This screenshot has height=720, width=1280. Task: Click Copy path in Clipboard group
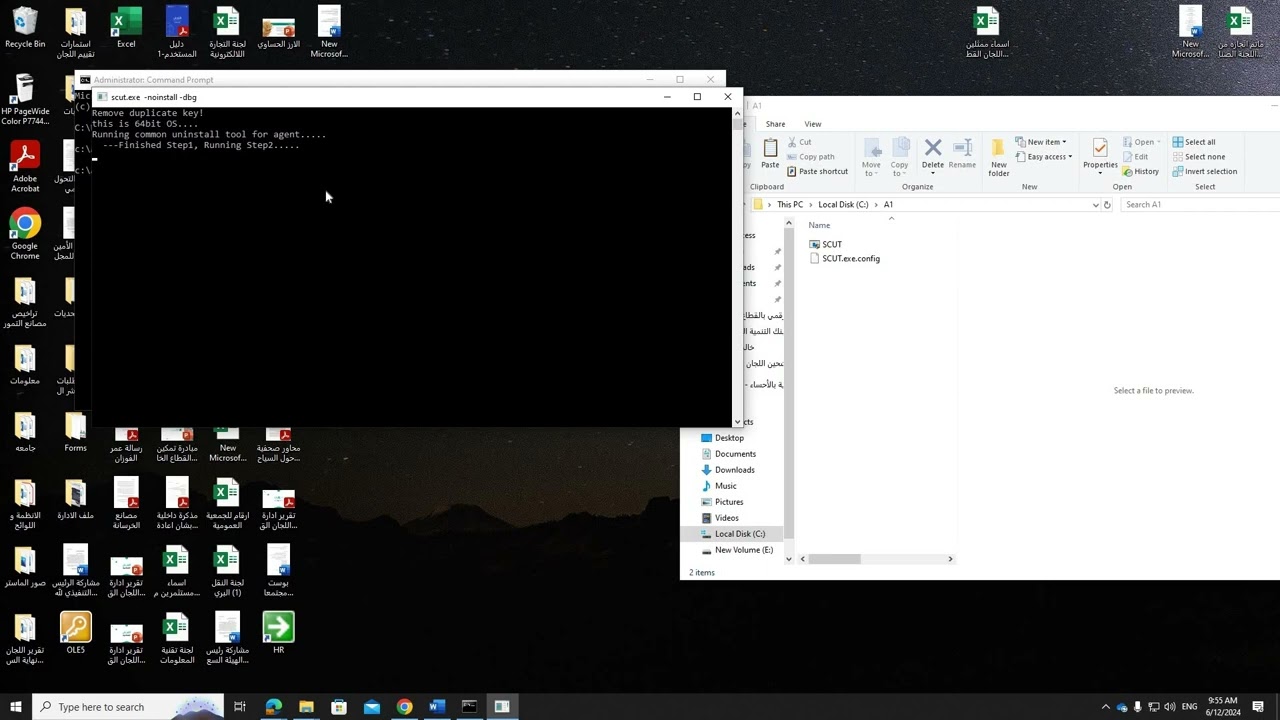click(x=811, y=157)
